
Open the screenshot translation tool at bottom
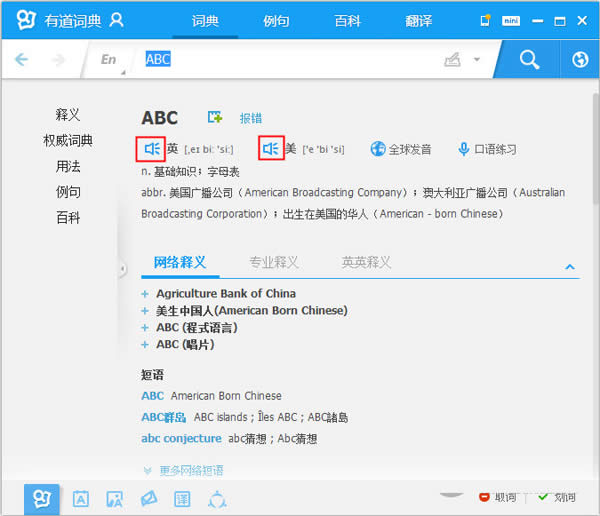(114, 499)
